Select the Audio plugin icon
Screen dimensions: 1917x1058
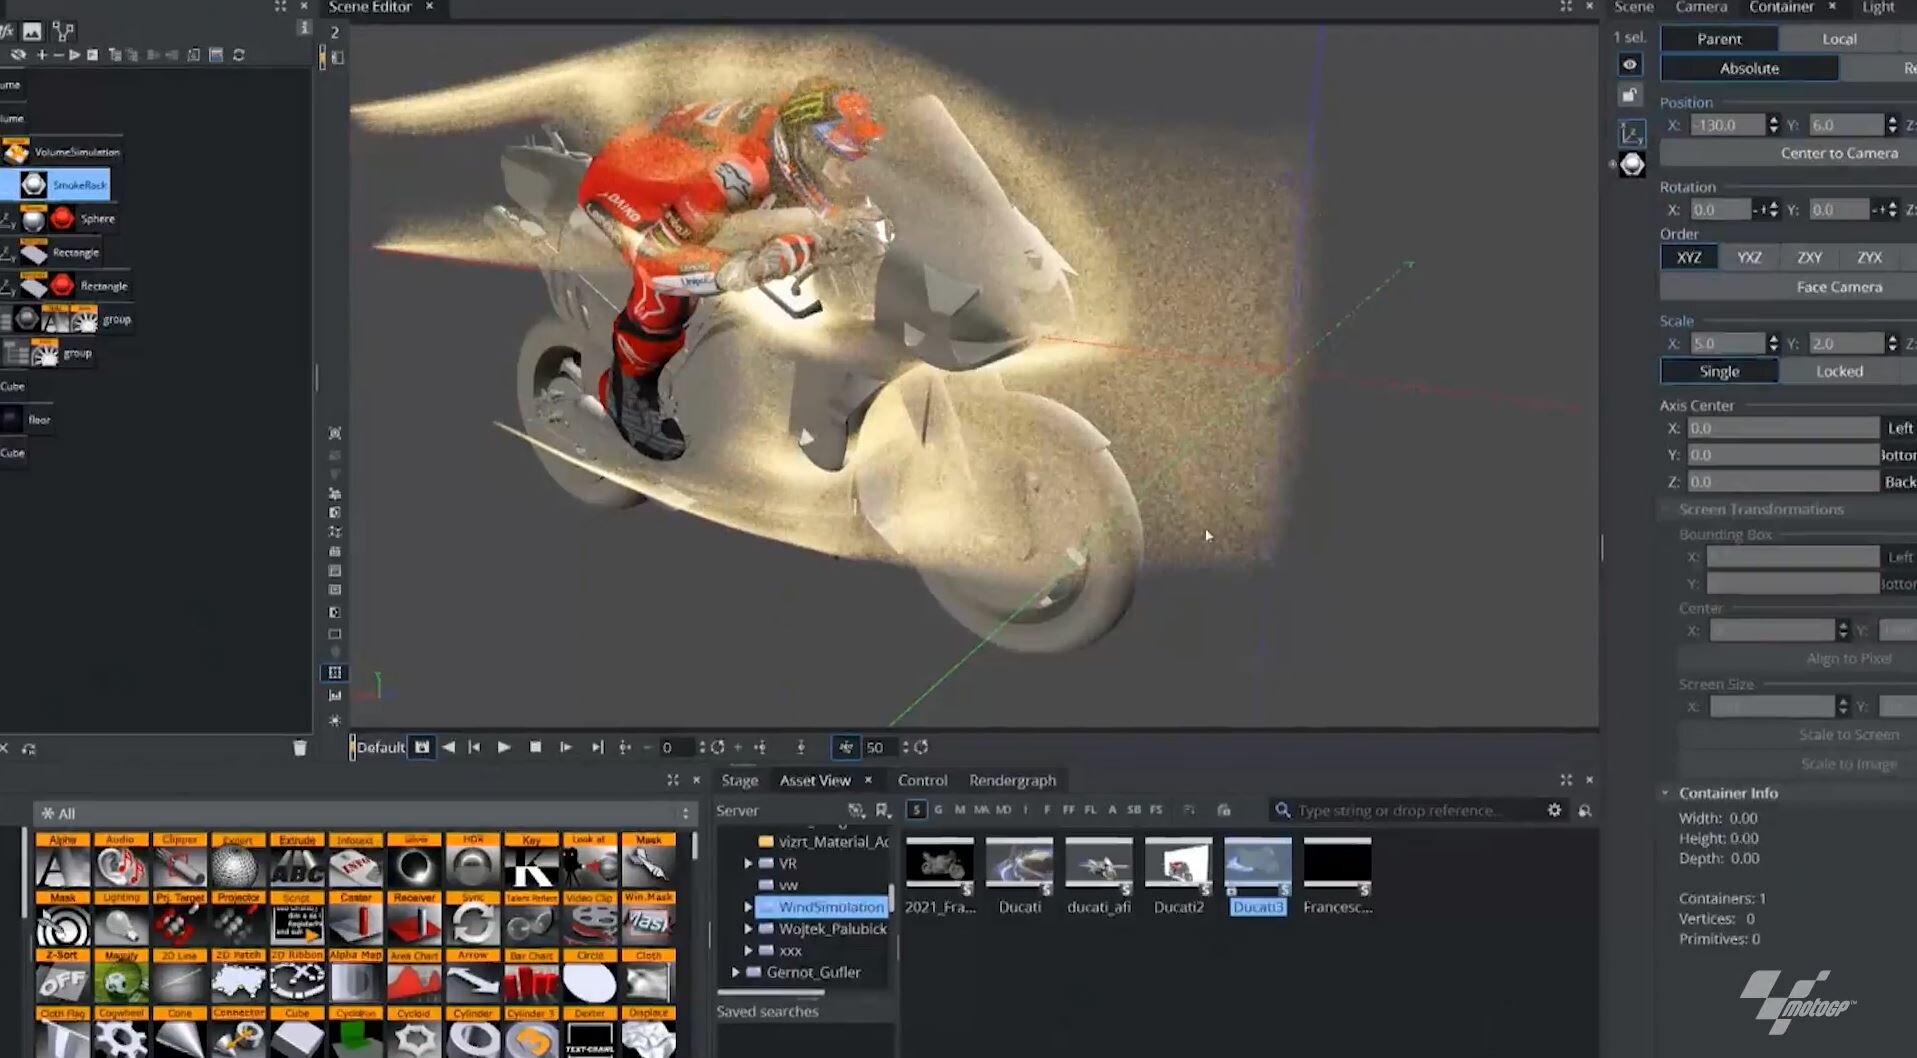click(x=121, y=861)
